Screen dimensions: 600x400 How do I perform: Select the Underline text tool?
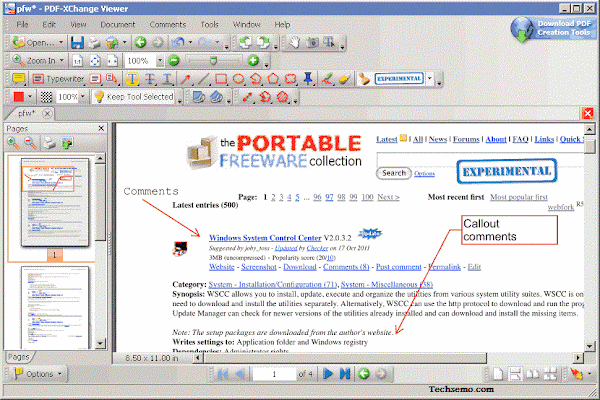(167, 79)
